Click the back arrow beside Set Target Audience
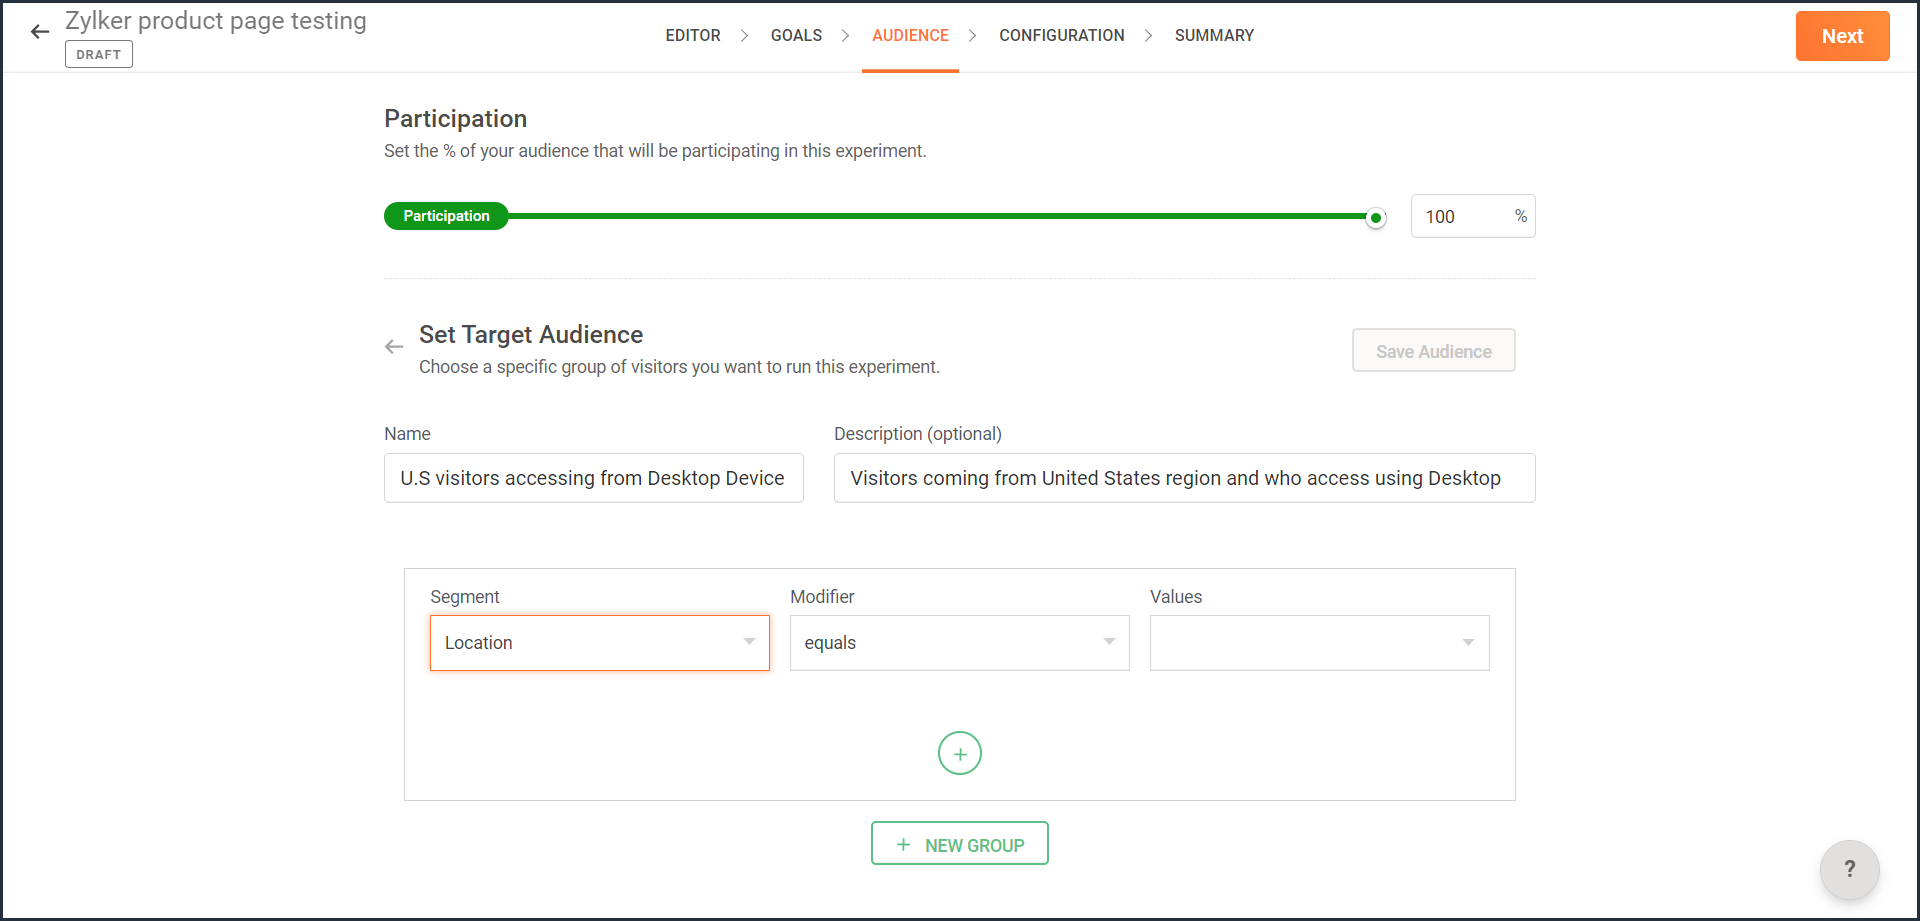This screenshot has width=1920, height=921. tap(394, 347)
